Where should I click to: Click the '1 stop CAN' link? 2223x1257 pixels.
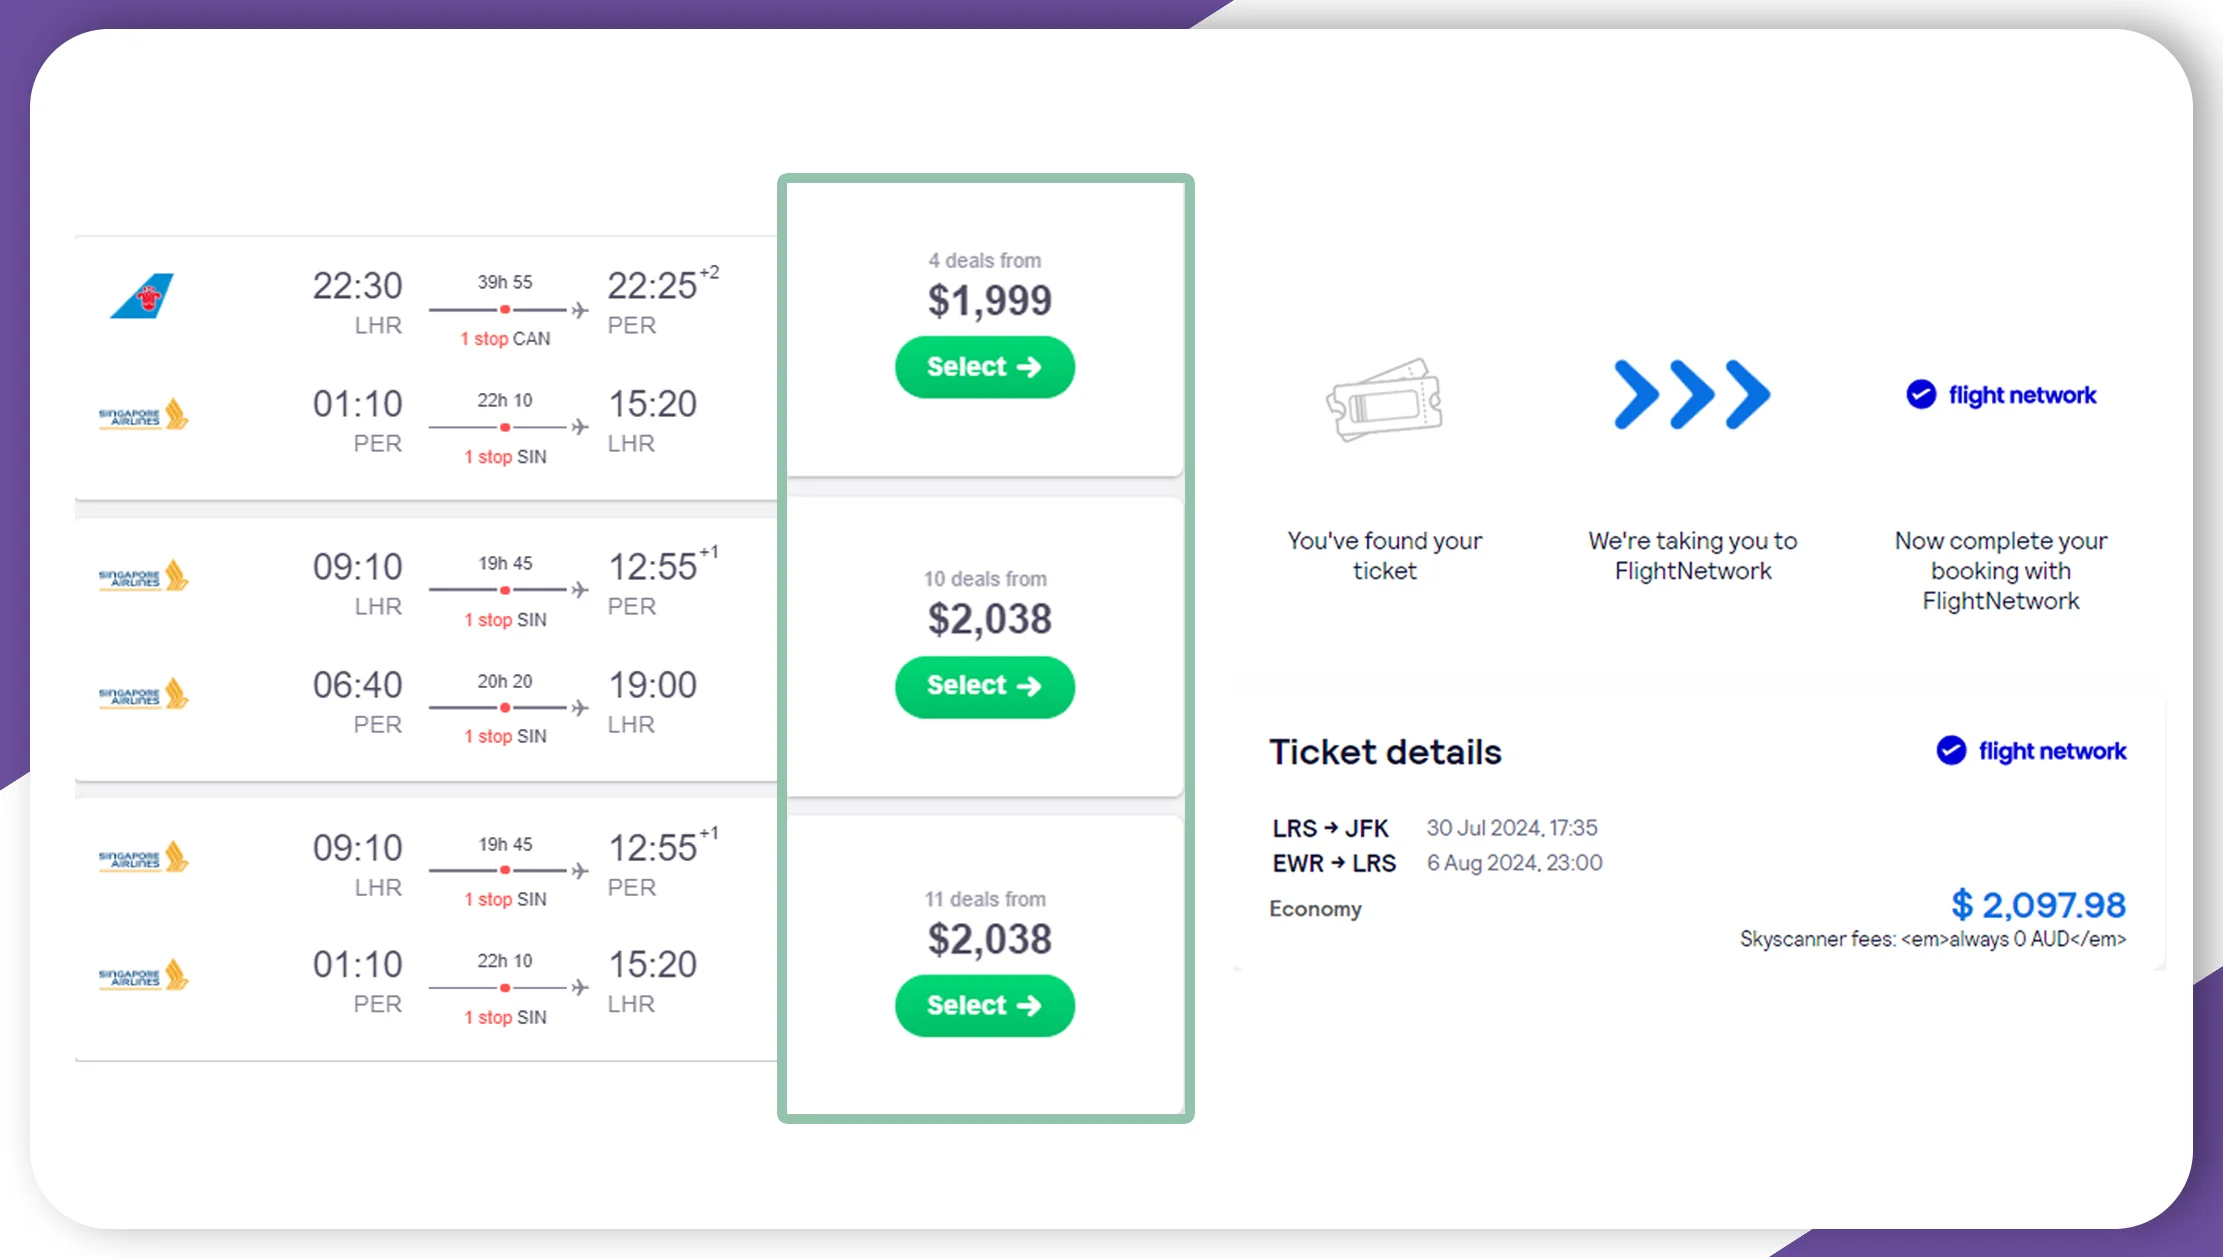pos(503,339)
